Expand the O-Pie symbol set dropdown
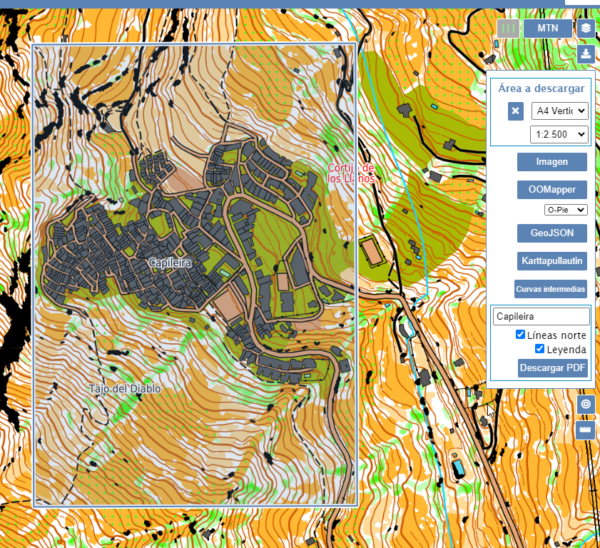 (x=566, y=210)
